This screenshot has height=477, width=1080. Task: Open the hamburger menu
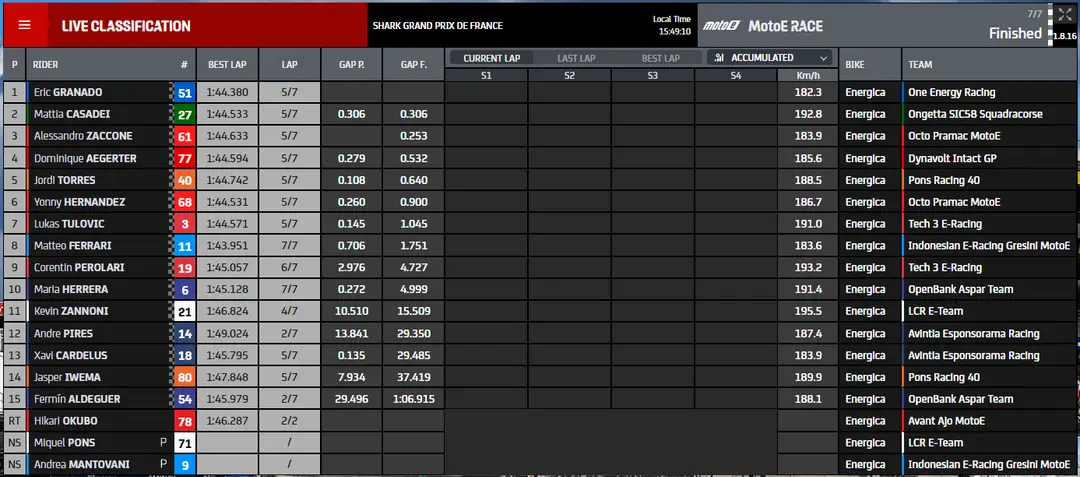click(x=25, y=25)
